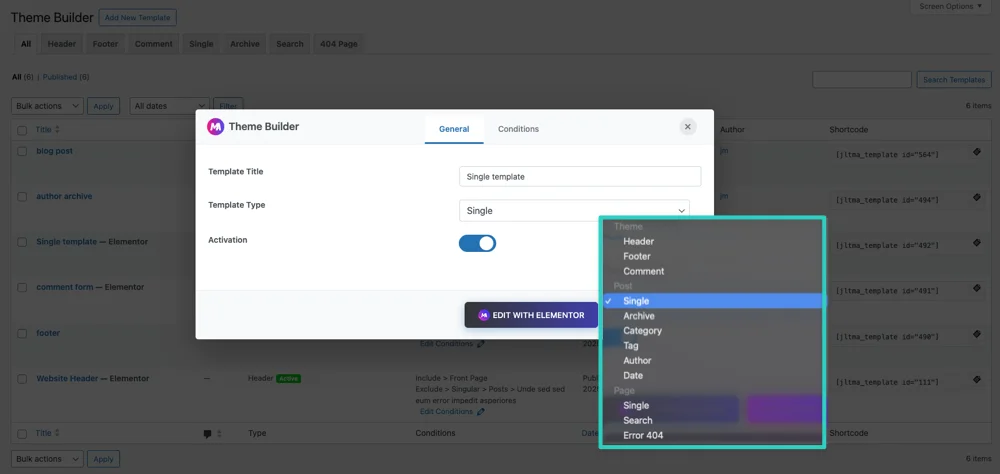Image resolution: width=1000 pixels, height=474 pixels.
Task: Filter templates by Archive tab
Action: tap(245, 44)
